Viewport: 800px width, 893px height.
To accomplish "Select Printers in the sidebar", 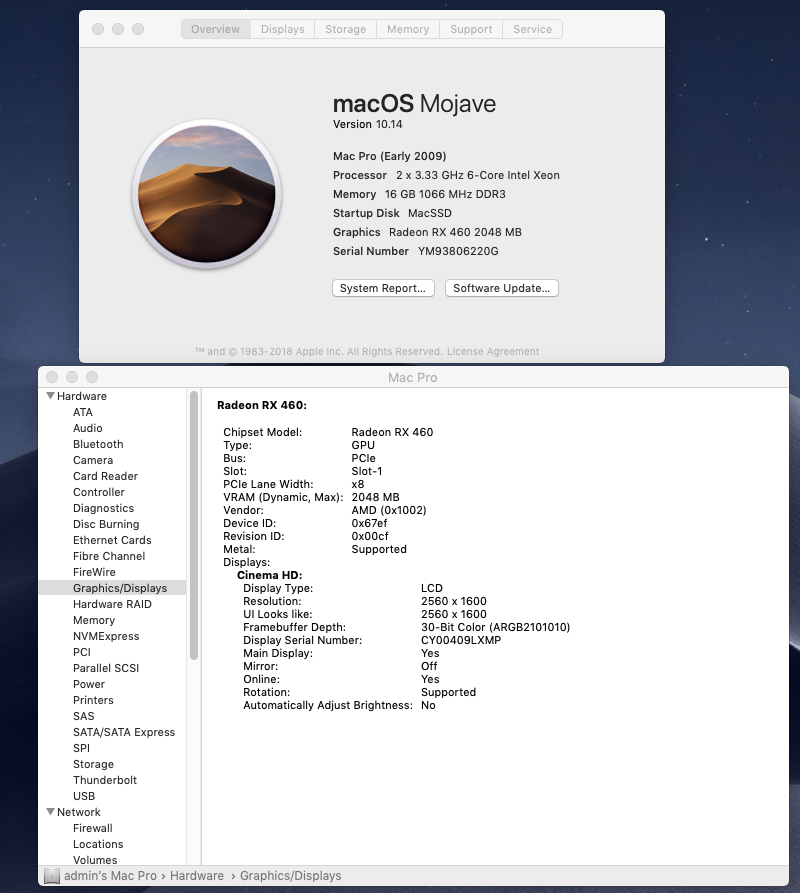I will (93, 700).
